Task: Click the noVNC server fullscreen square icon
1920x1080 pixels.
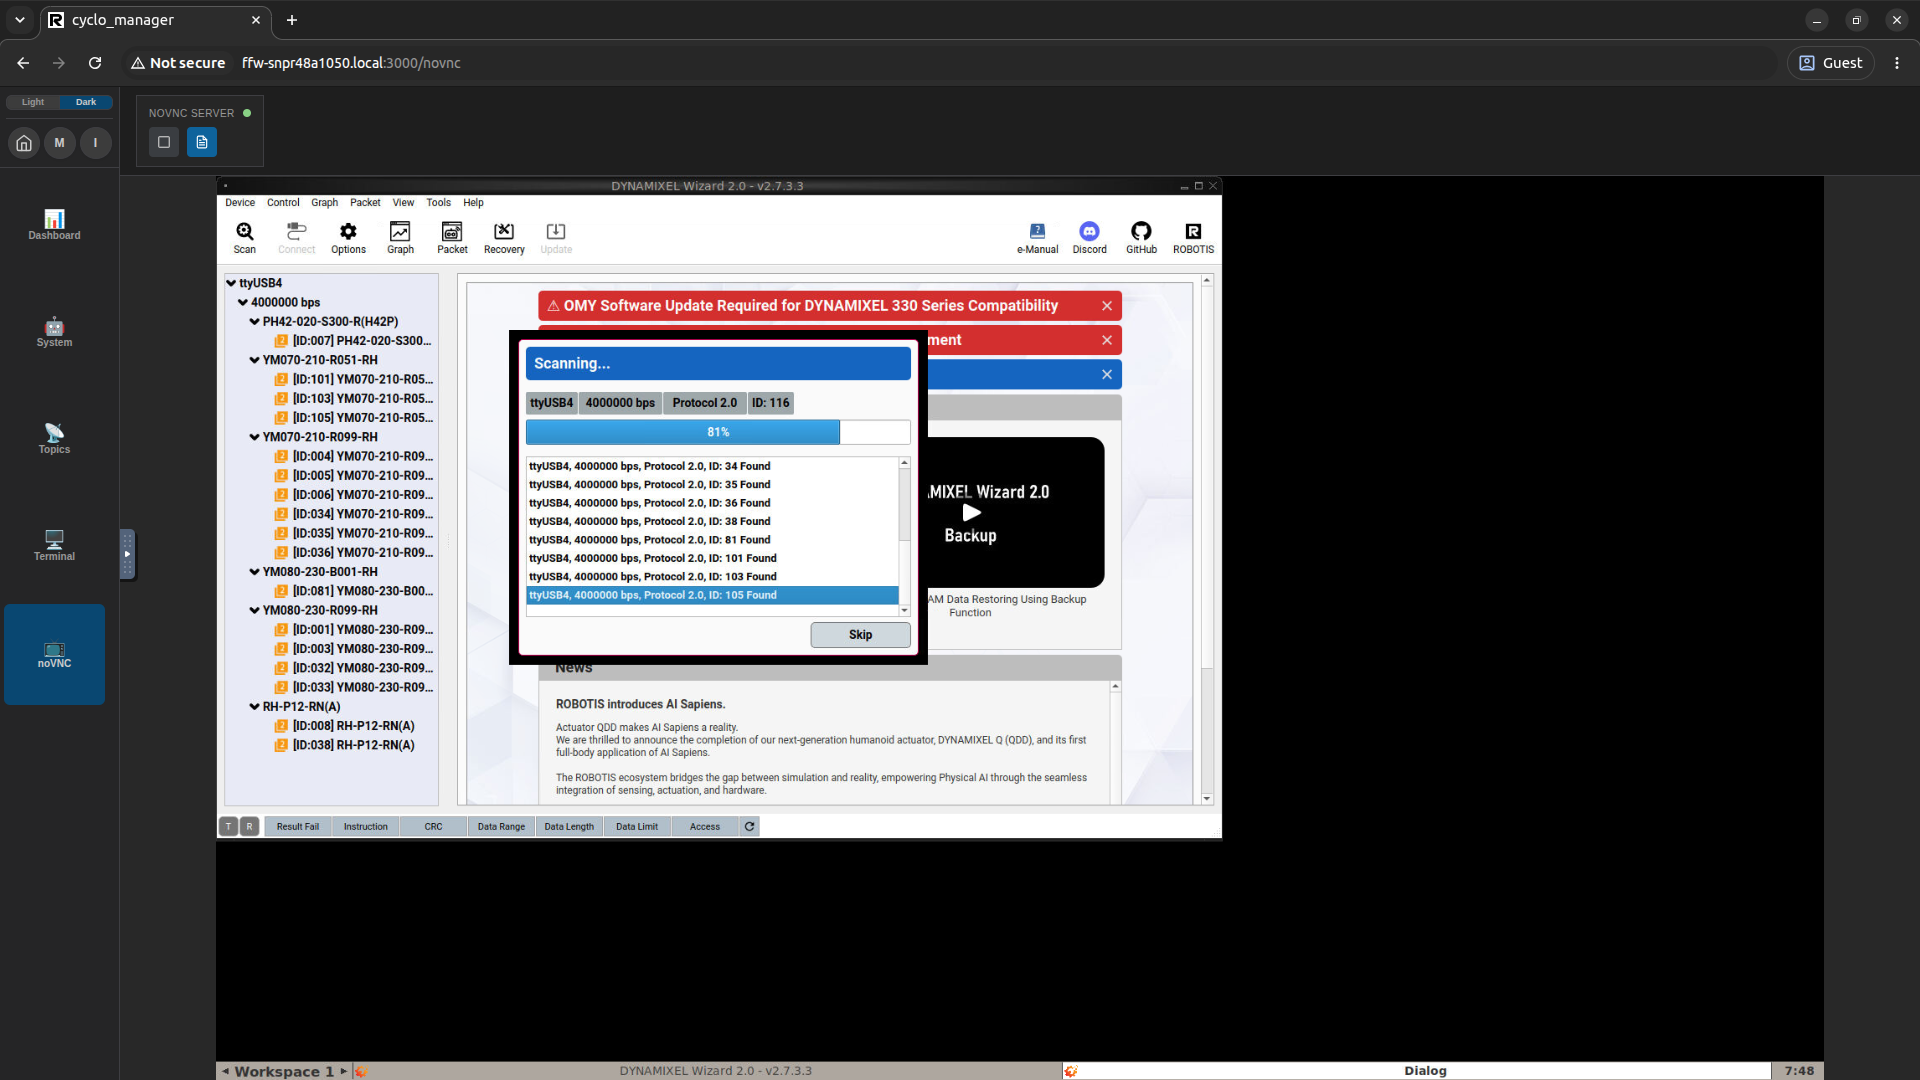Action: (x=164, y=142)
